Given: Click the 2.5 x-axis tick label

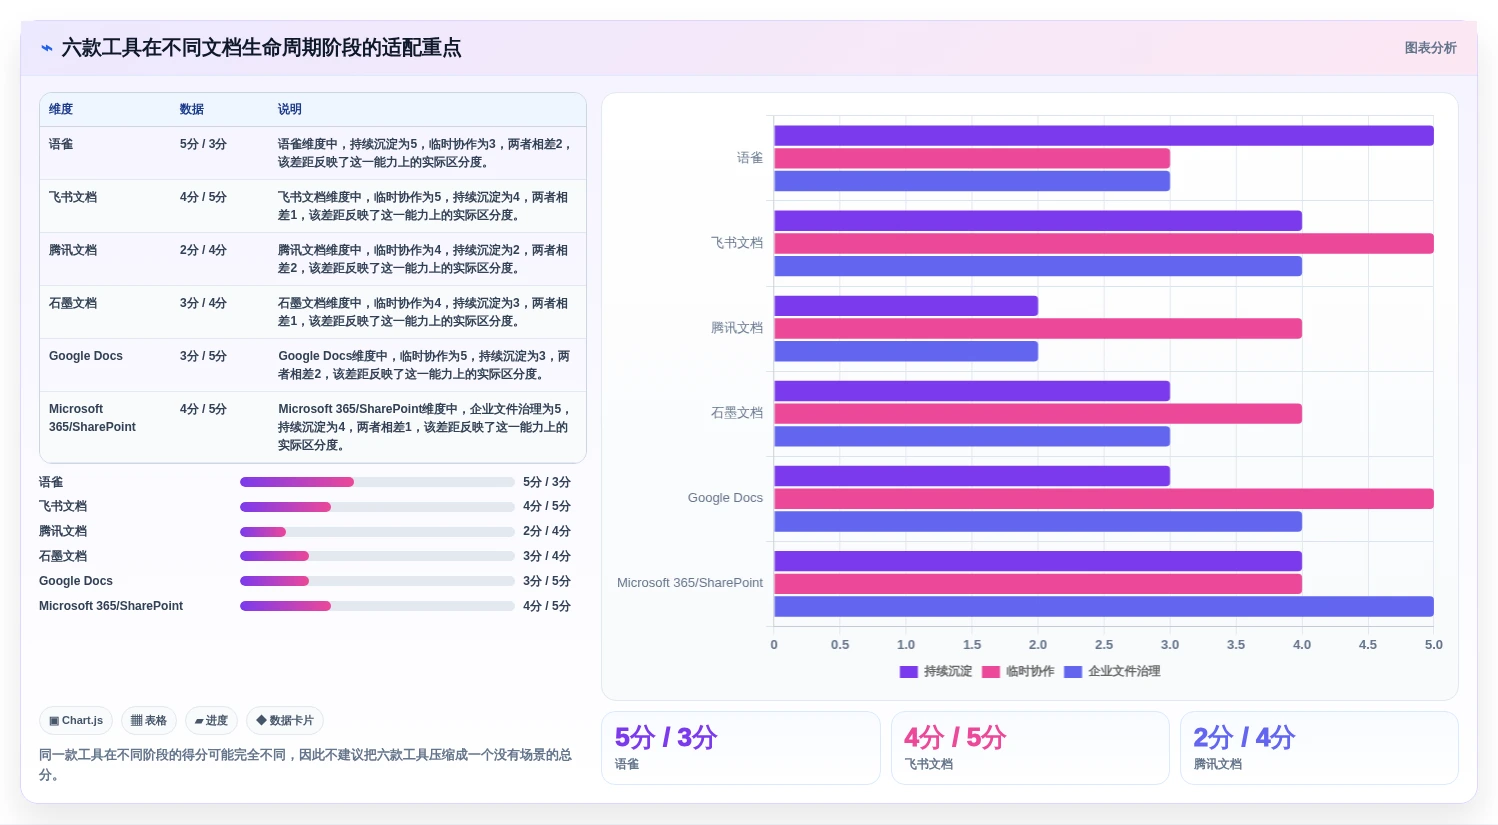Looking at the screenshot, I should pos(1104,645).
